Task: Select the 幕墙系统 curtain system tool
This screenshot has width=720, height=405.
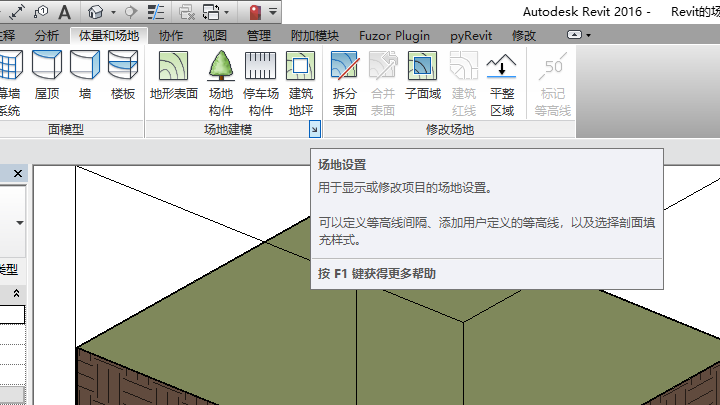Action: pyautogui.click(x=10, y=83)
